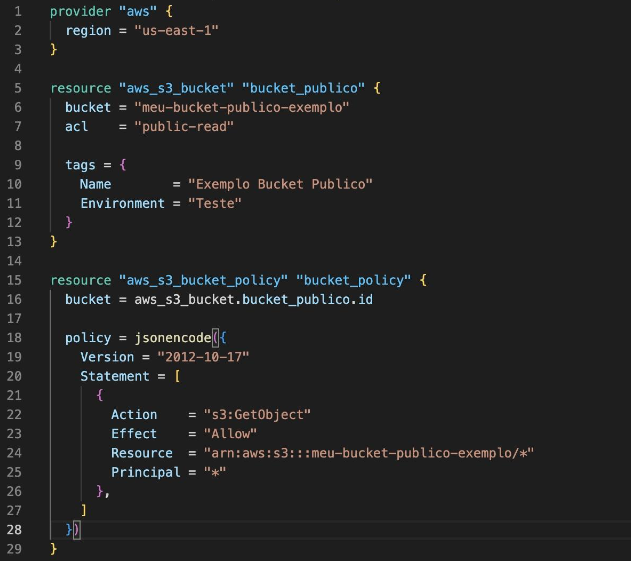This screenshot has height=561, width=631.
Task: Click line number 5 in the gutter
Action: (x=18, y=88)
